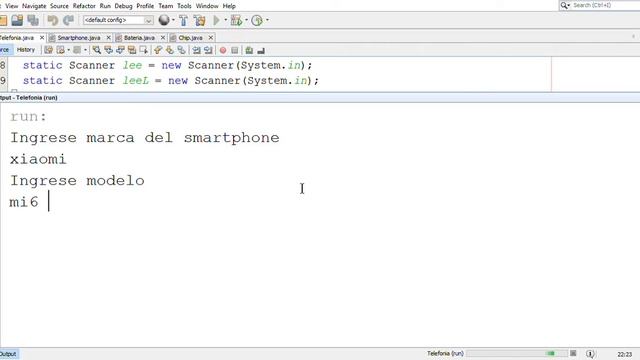The image size is (640, 360).
Task: Click Find Previous Occurrence icon
Action: point(109,50)
